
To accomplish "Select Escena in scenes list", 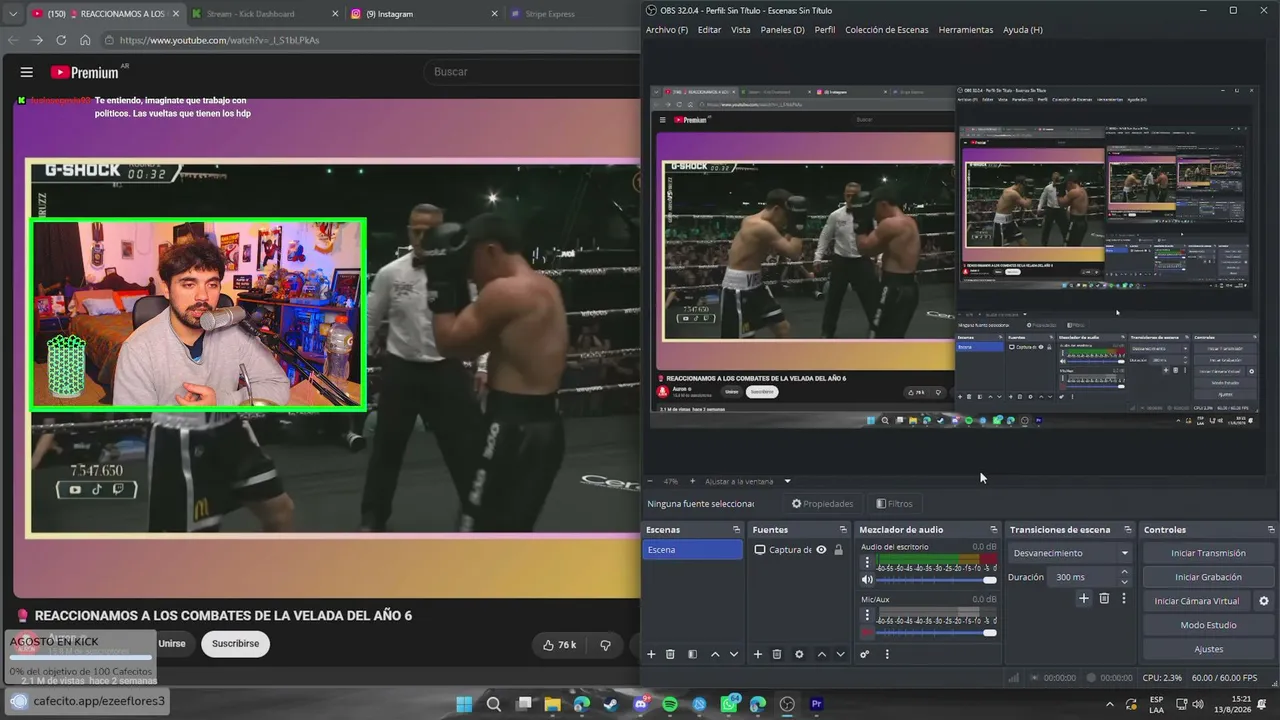I will pyautogui.click(x=693, y=550).
